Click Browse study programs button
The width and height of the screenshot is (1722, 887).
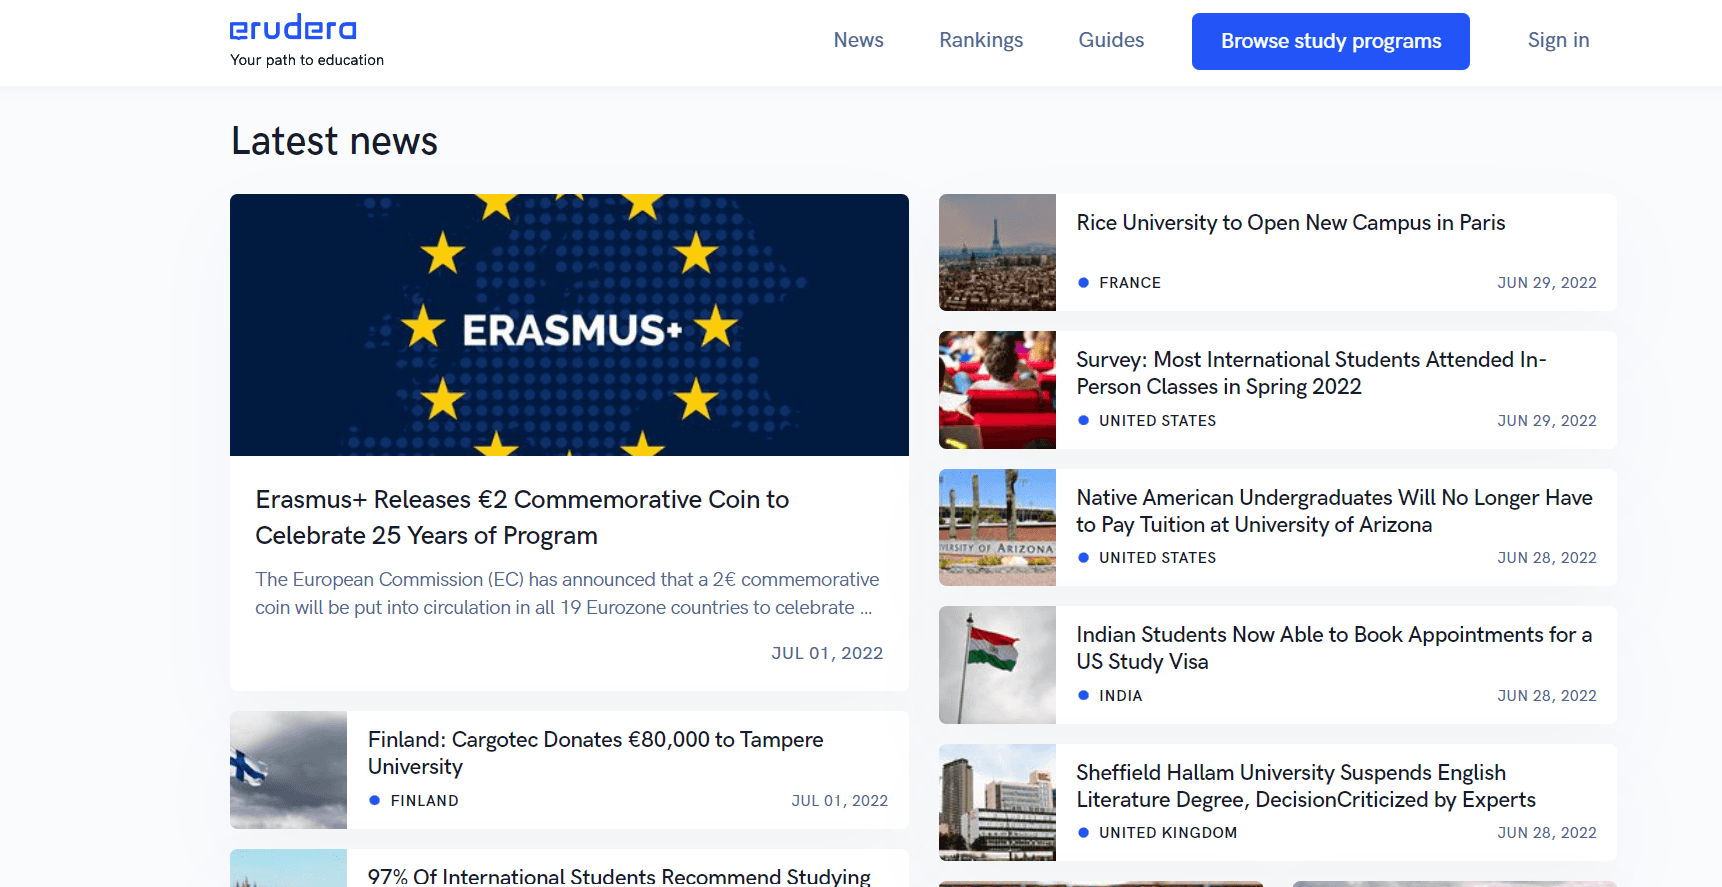pos(1331,41)
